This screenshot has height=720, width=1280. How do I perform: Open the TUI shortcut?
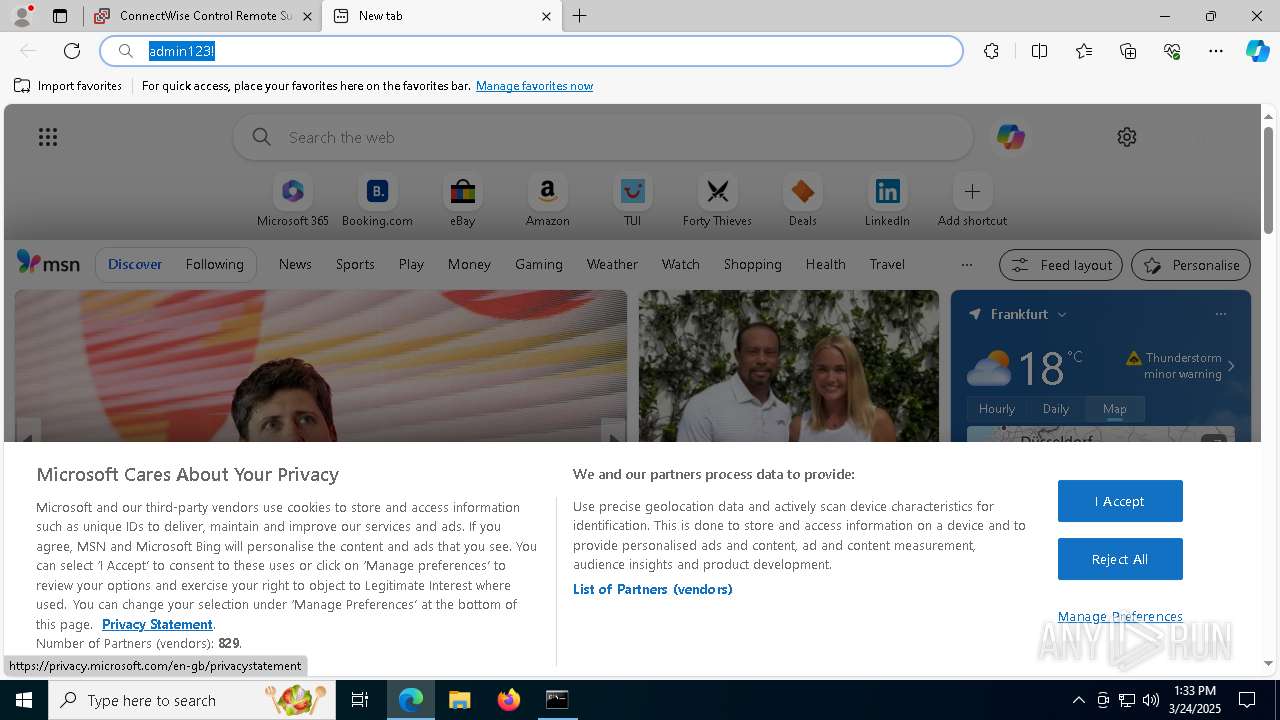tap(632, 201)
